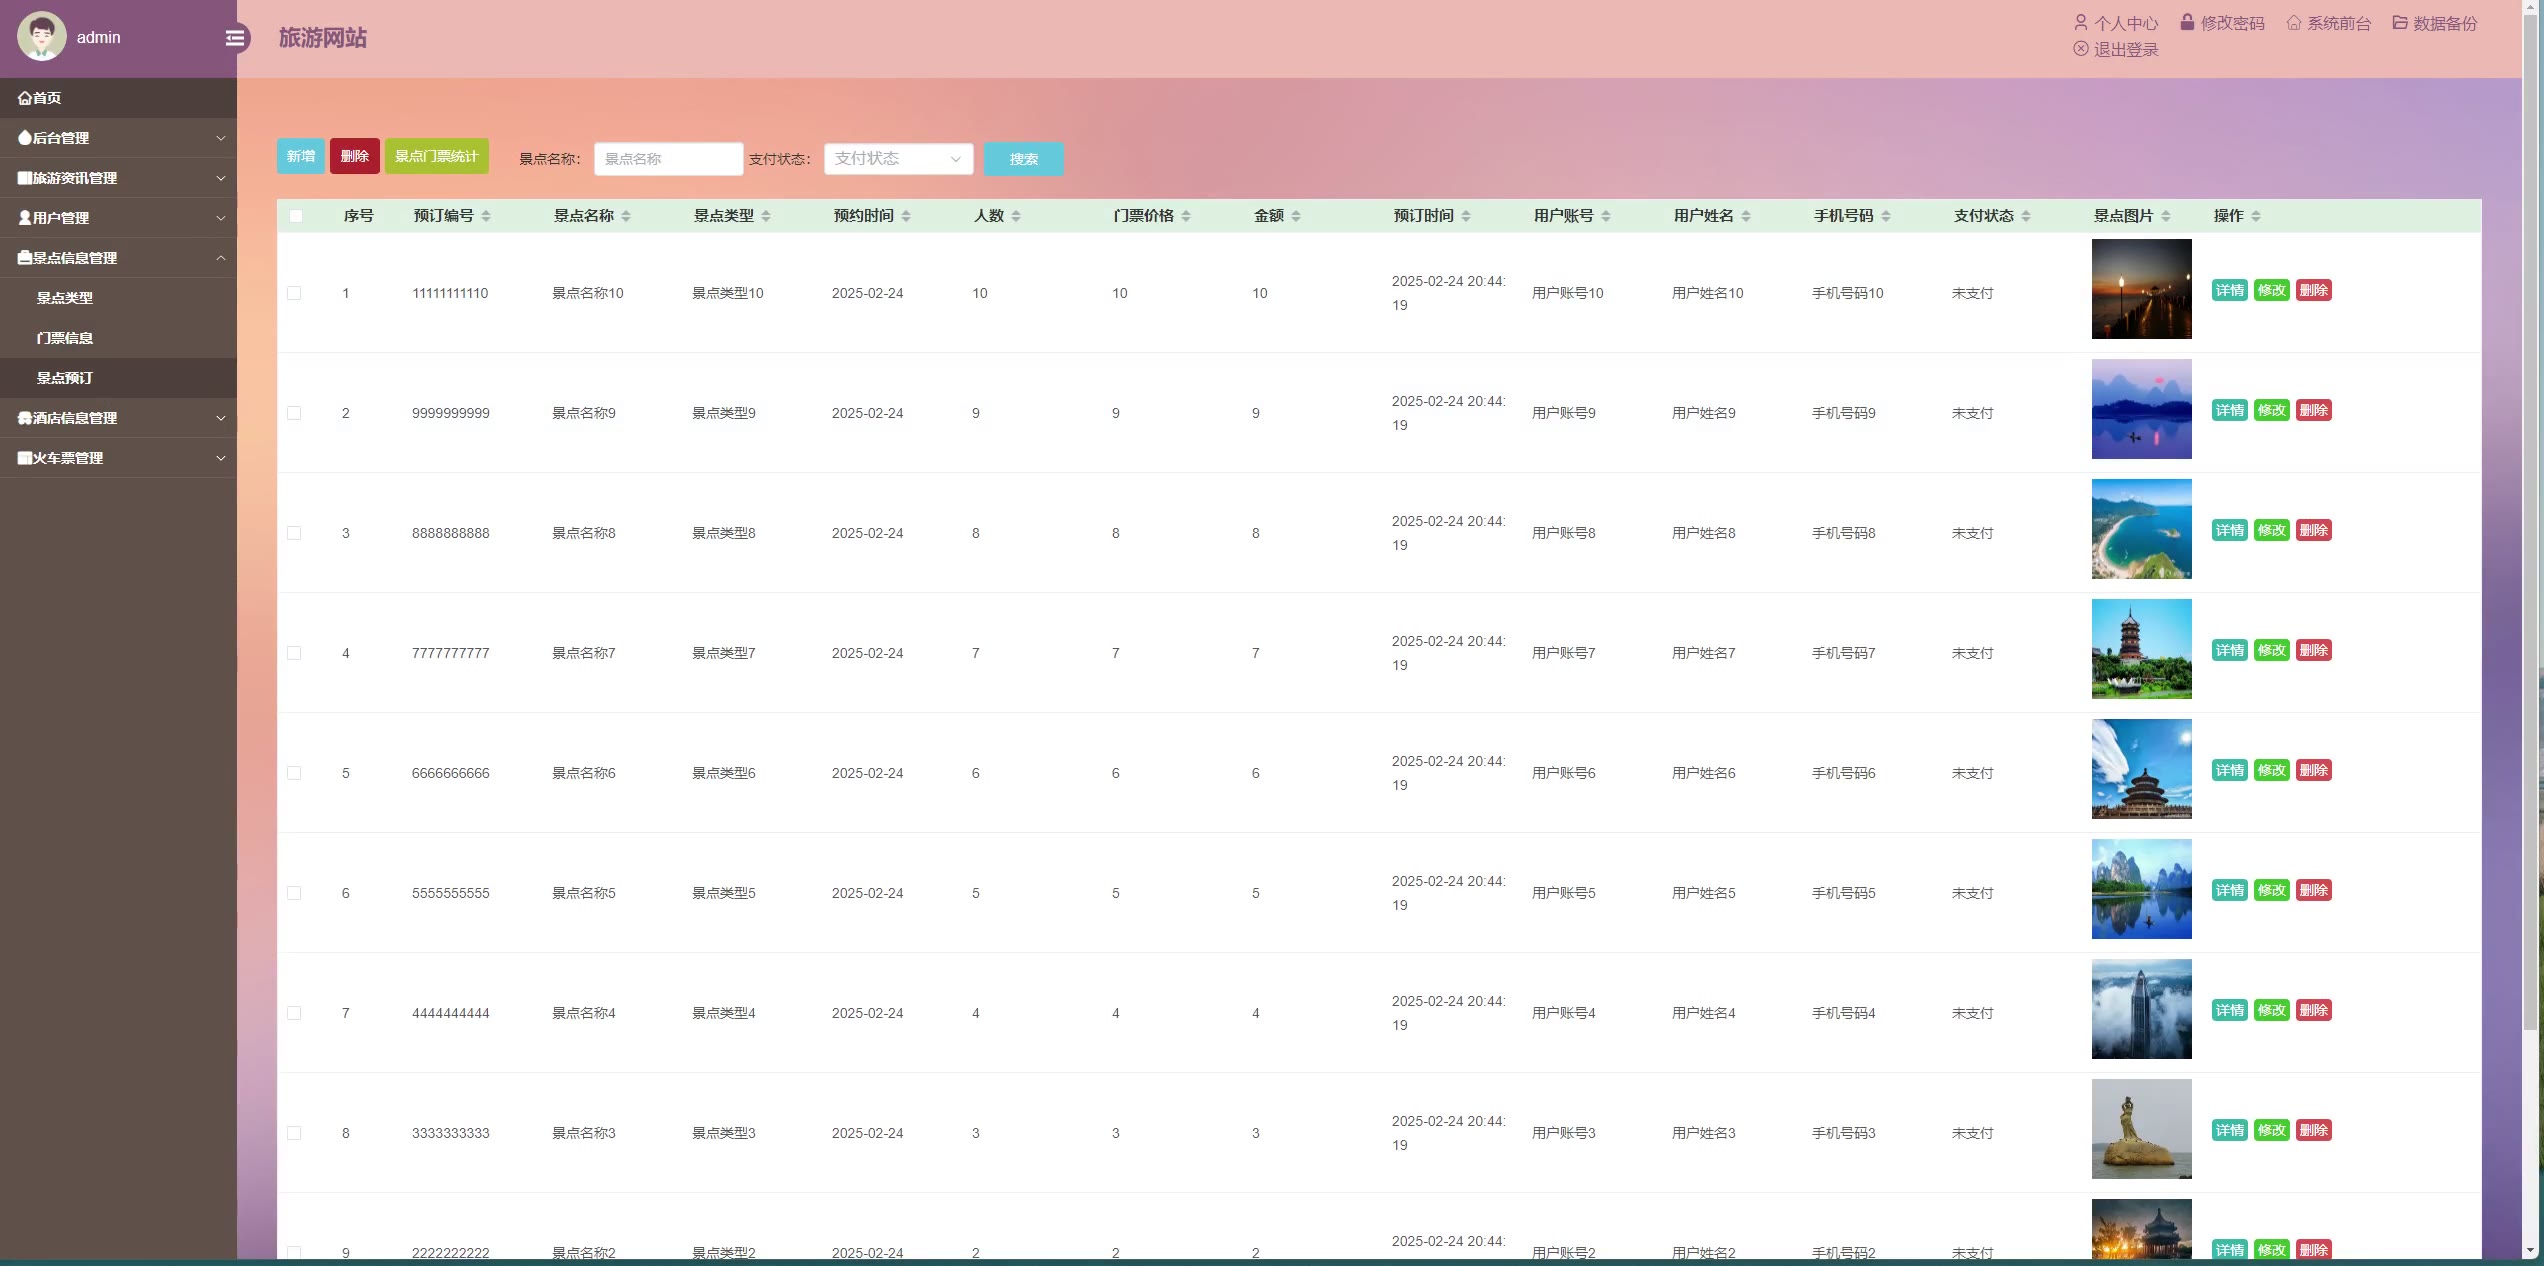Open 首页 in sidebar
Viewport: 2544px width, 1266px height.
(40, 98)
